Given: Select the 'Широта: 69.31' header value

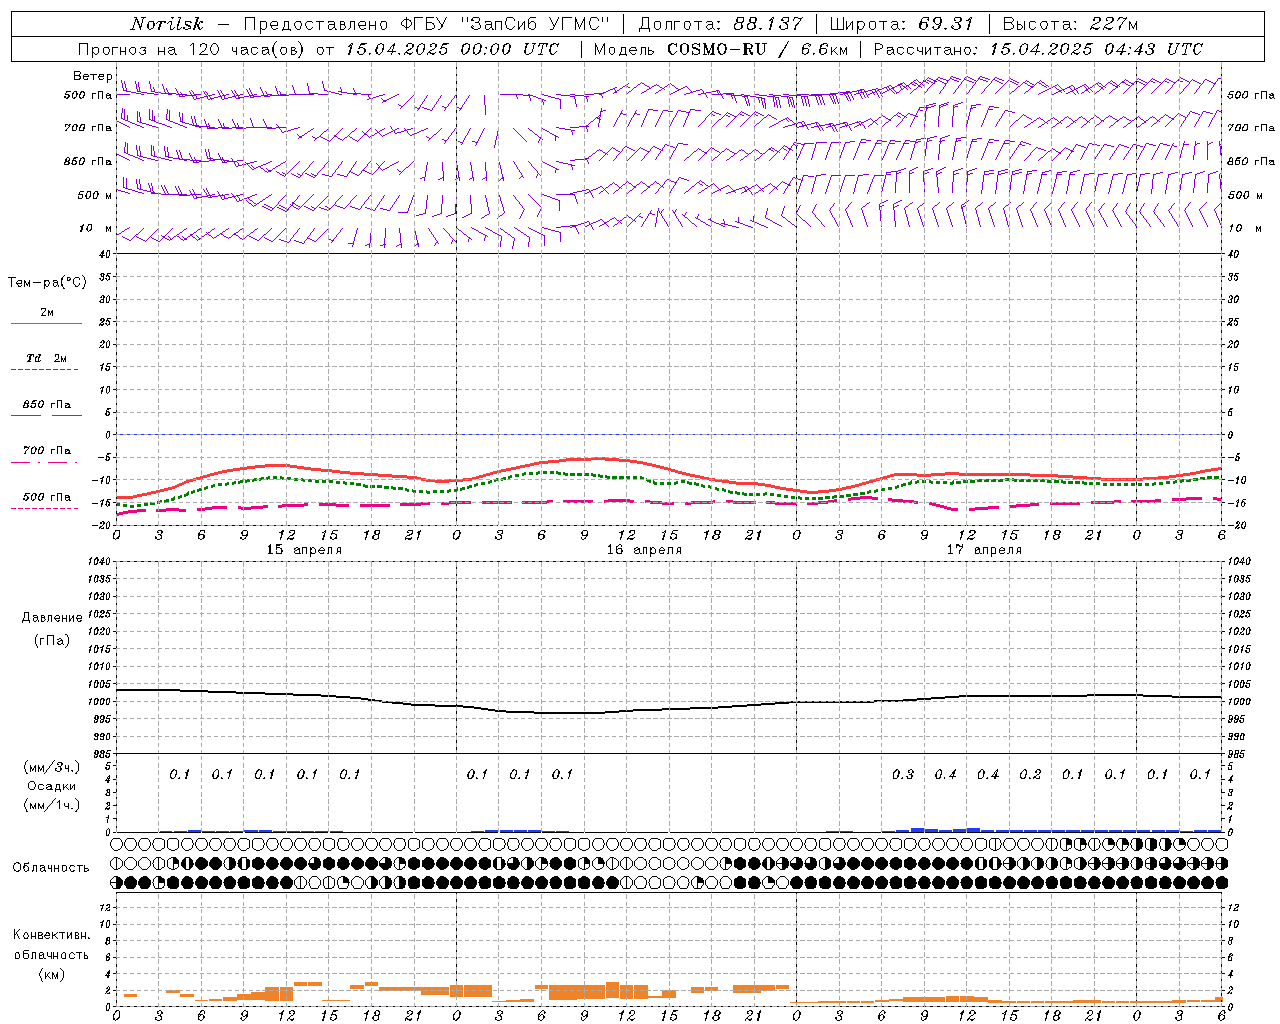Looking at the screenshot, I should 902,24.
